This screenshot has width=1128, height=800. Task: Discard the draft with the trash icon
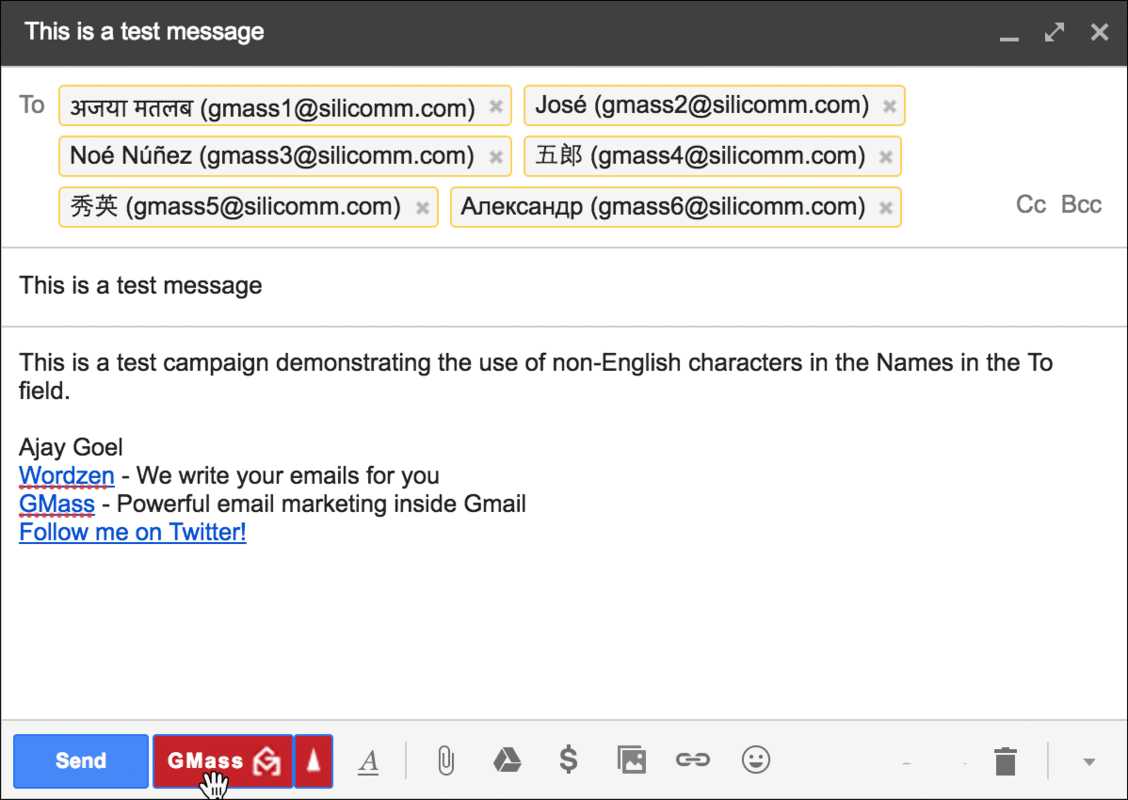1006,760
